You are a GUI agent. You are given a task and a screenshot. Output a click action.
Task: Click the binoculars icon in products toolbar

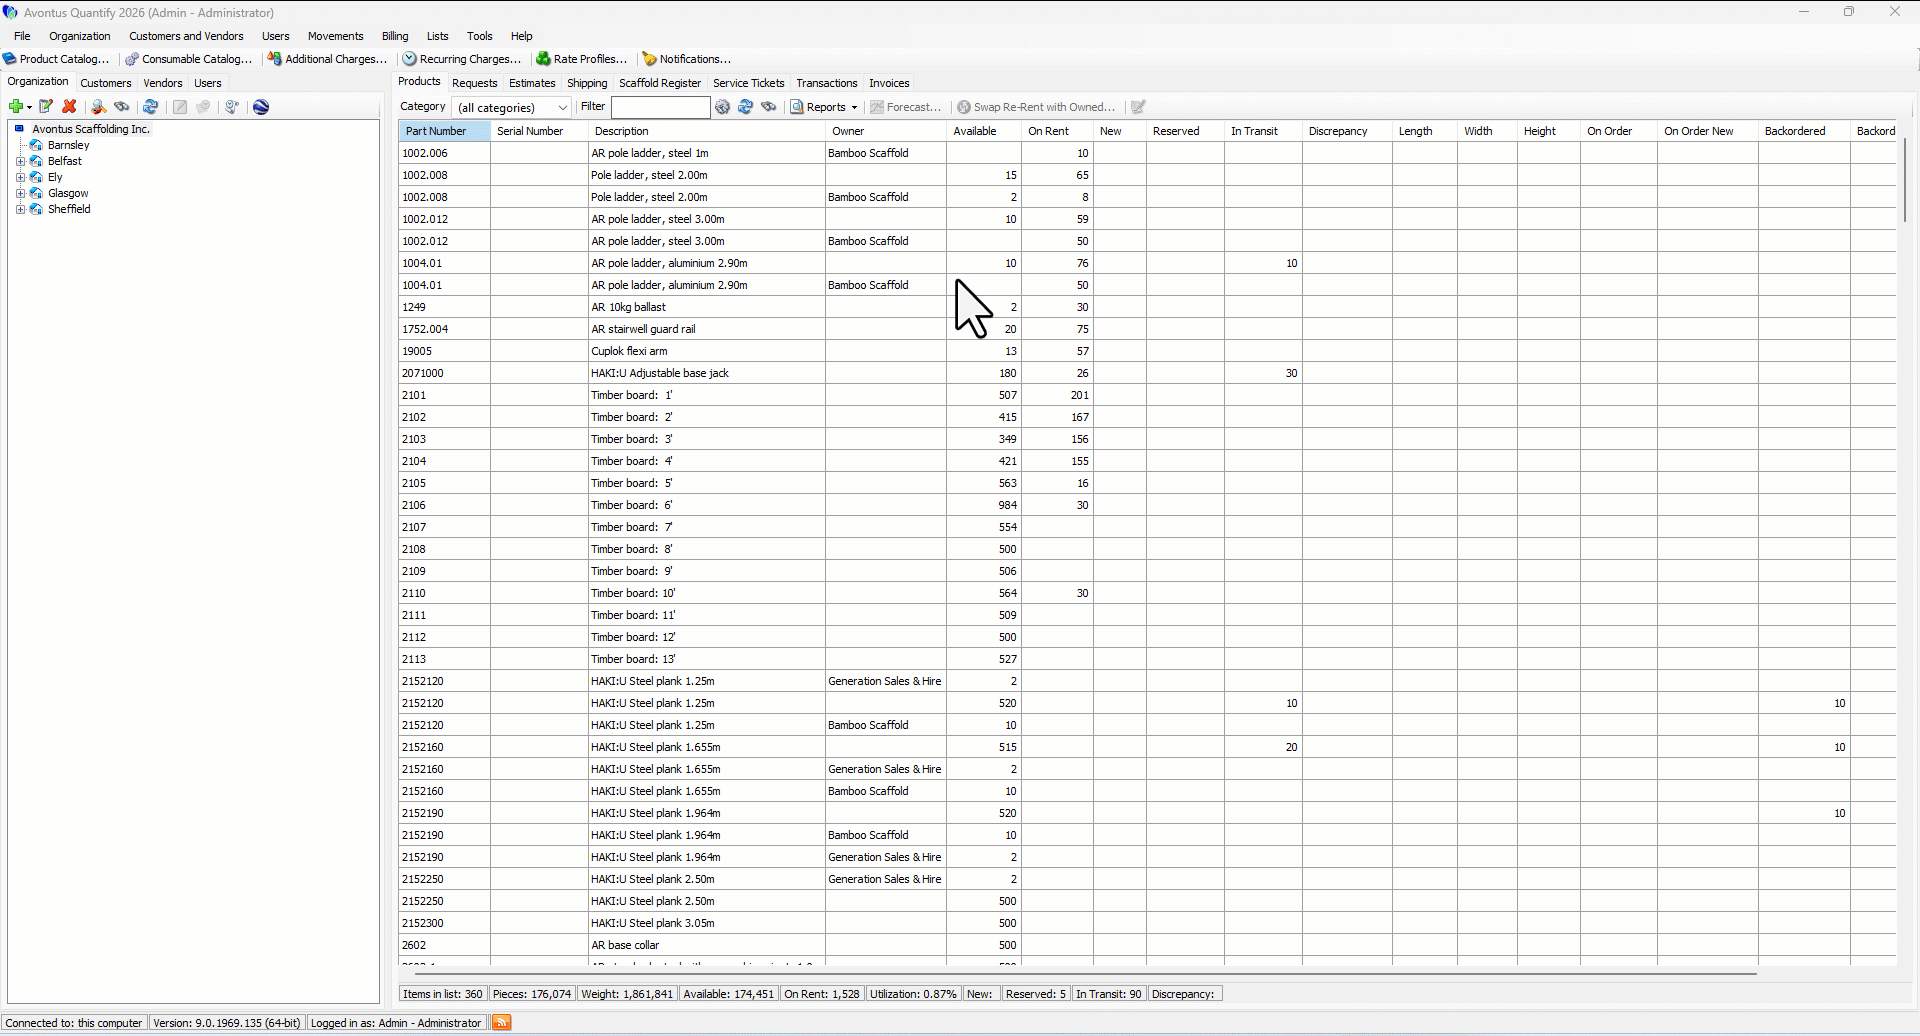[769, 107]
